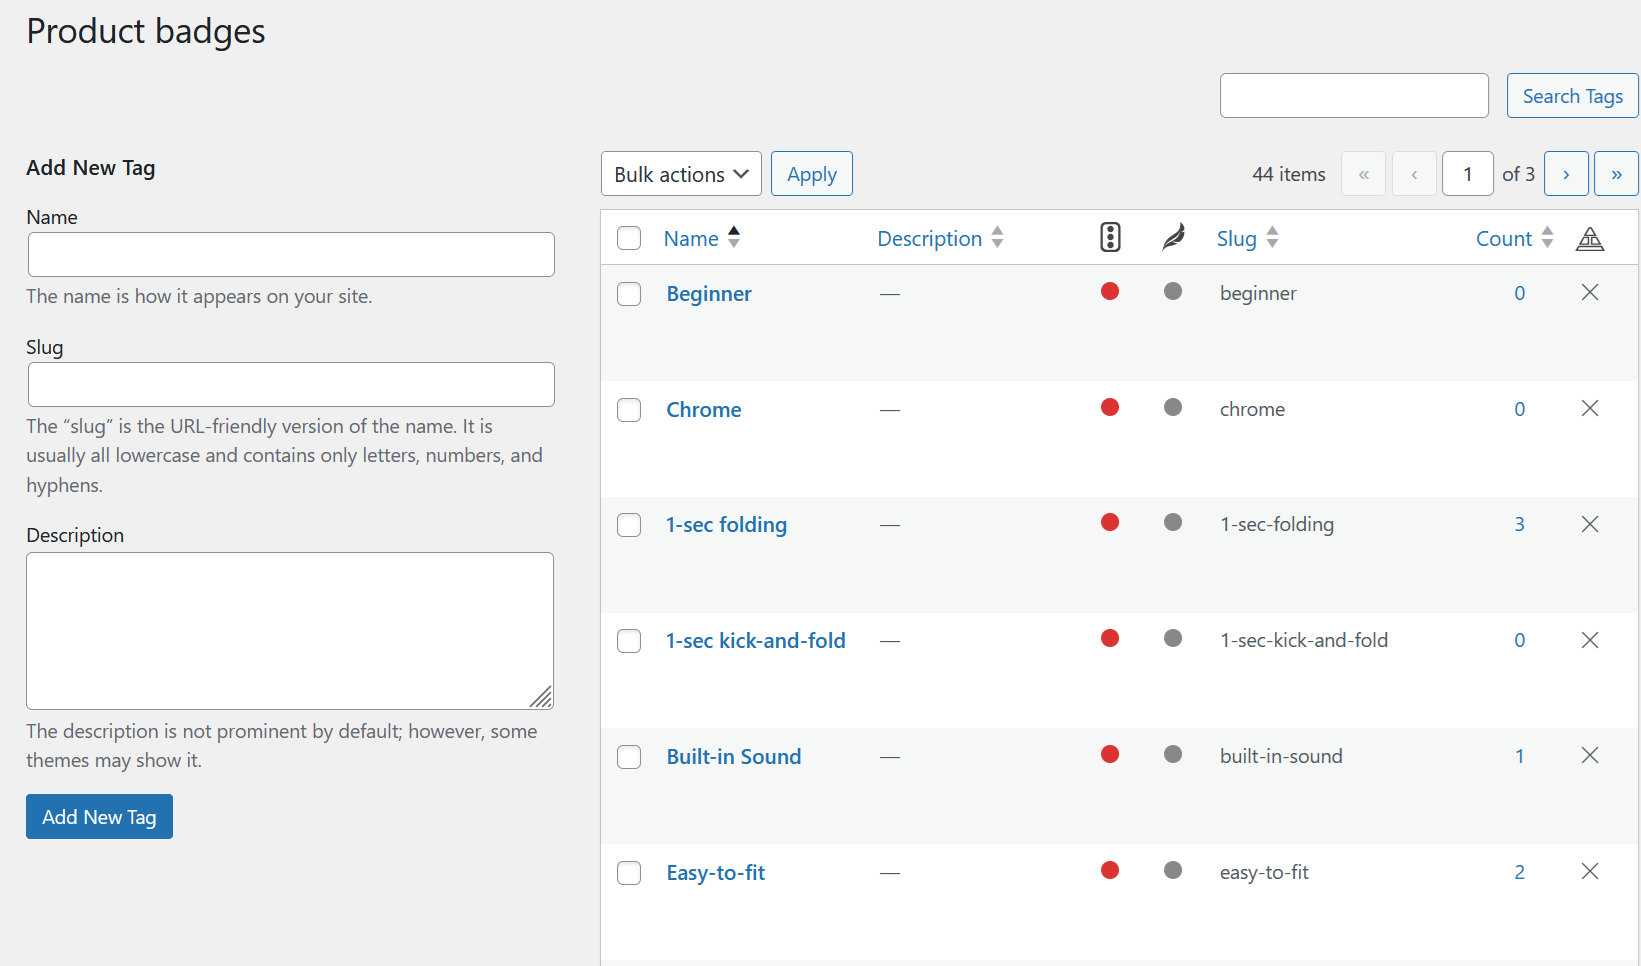The image size is (1641, 966).
Task: Open the Bulk actions dropdown
Action: tap(681, 174)
